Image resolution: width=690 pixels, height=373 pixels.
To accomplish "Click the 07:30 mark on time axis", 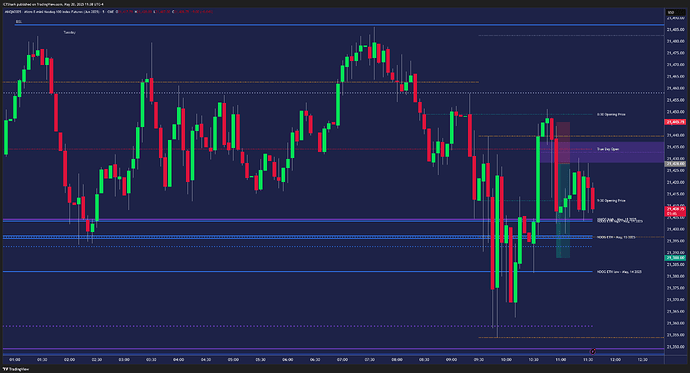I will 370,360.
